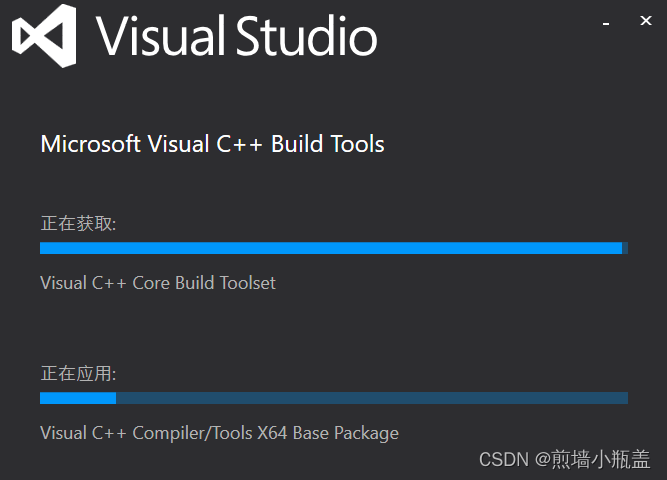
Task: Click the Toolset word under acquiring bar
Action: (x=248, y=283)
